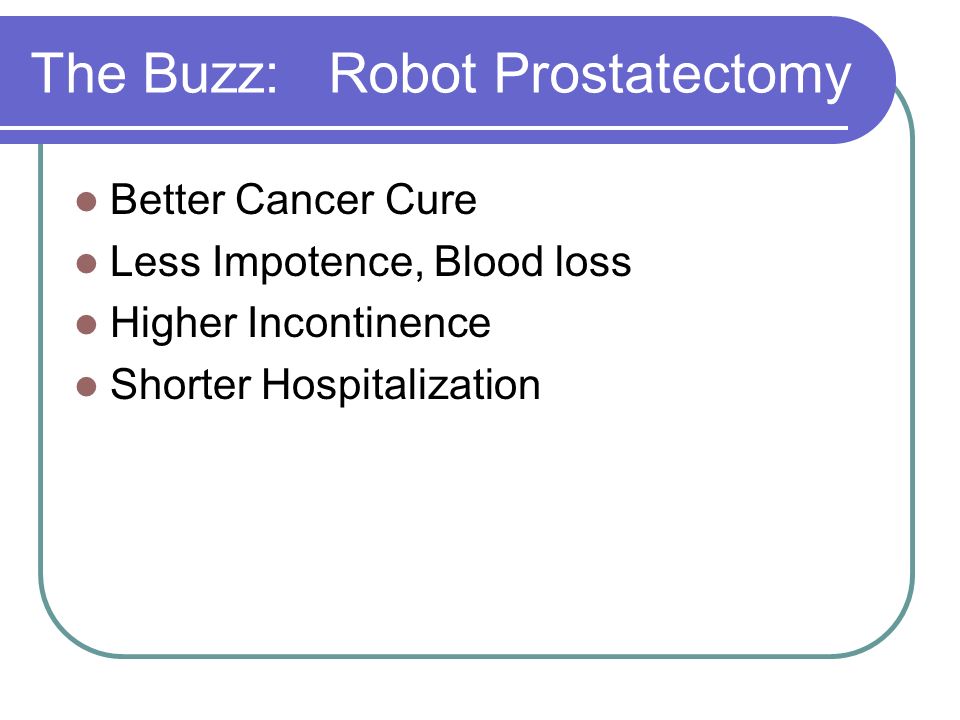Image resolution: width=960 pixels, height=720 pixels.
Task: Select the 'Higher Incontinence' bullet text
Action: [x=301, y=323]
